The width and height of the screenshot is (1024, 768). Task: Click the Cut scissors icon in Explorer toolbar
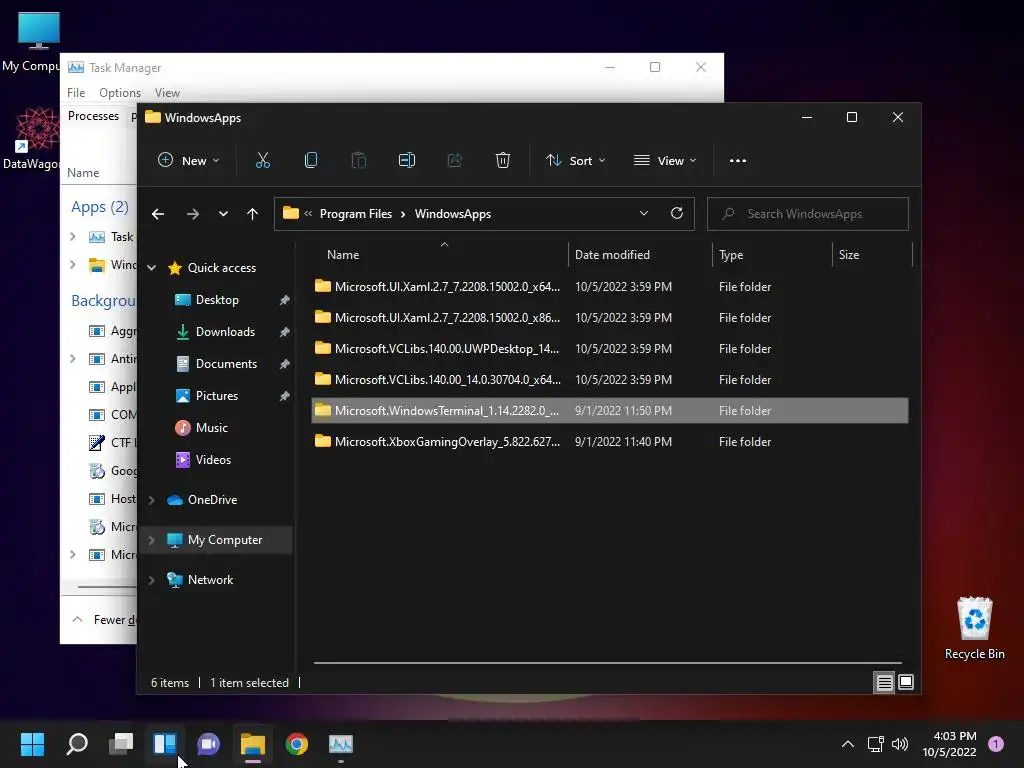[x=263, y=161]
